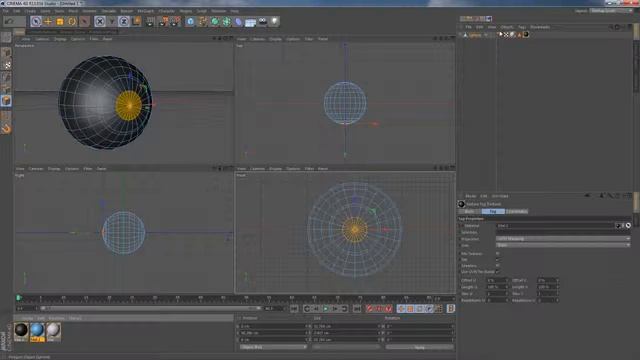Image resolution: width=640 pixels, height=360 pixels.
Task: Click the Play Forward button
Action: click(x=326, y=309)
